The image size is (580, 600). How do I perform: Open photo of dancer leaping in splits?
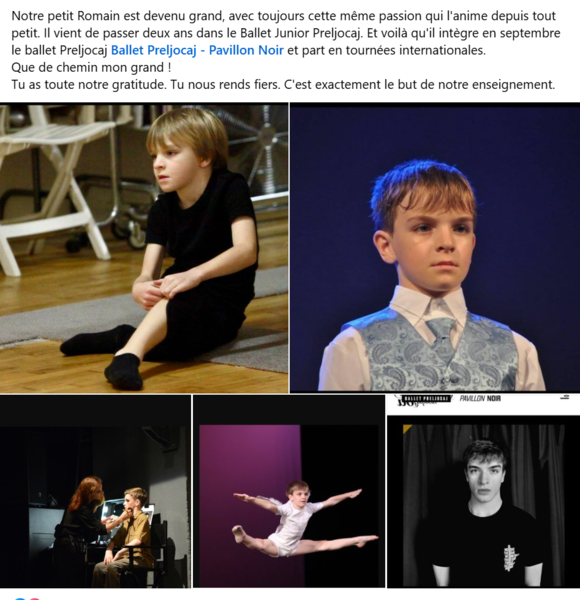coord(289,491)
